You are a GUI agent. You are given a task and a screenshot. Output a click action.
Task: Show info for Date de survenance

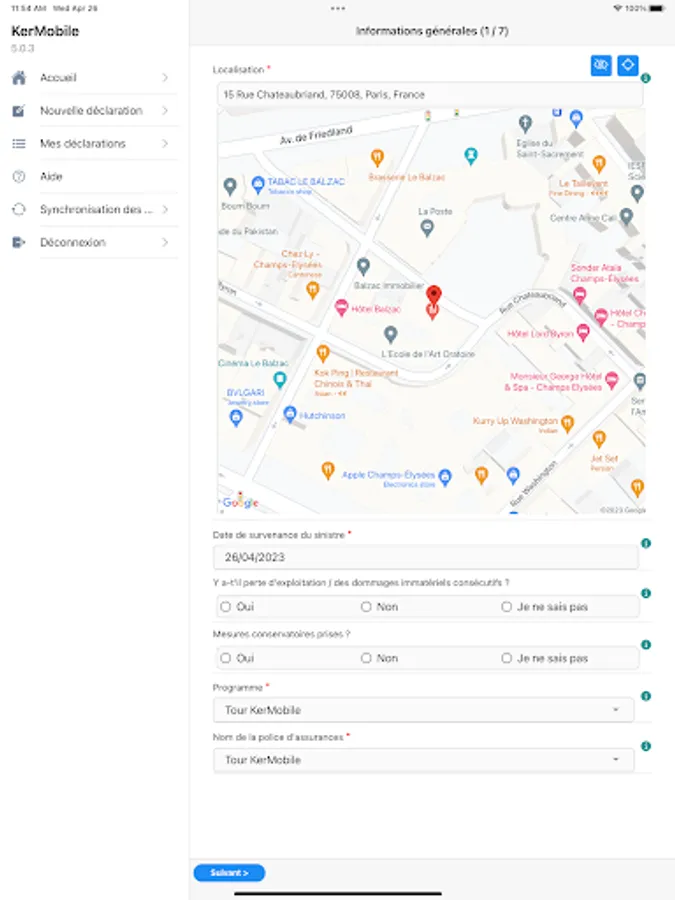pos(646,543)
